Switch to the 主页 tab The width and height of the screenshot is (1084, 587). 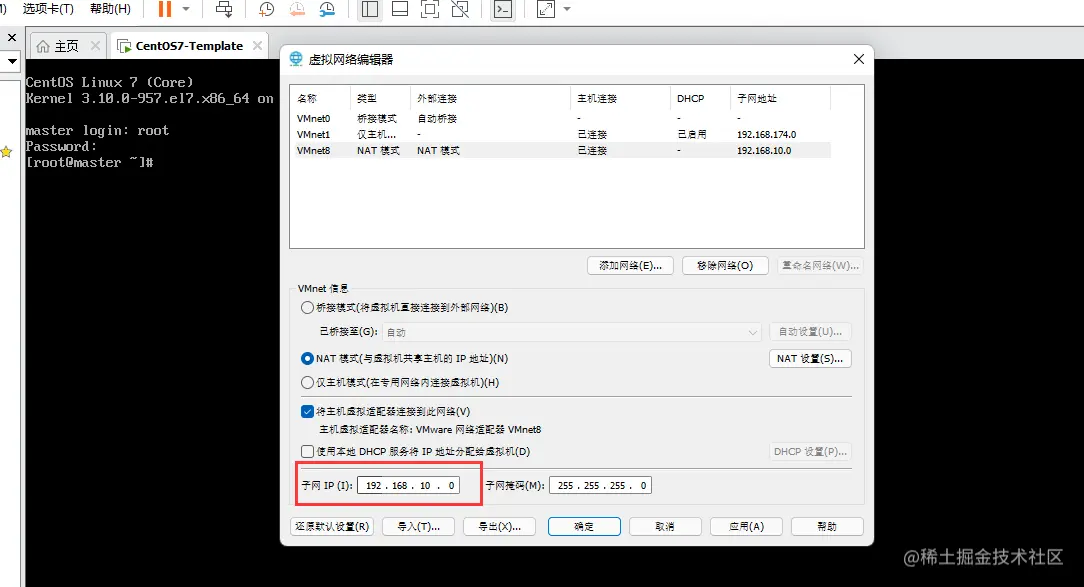66,46
